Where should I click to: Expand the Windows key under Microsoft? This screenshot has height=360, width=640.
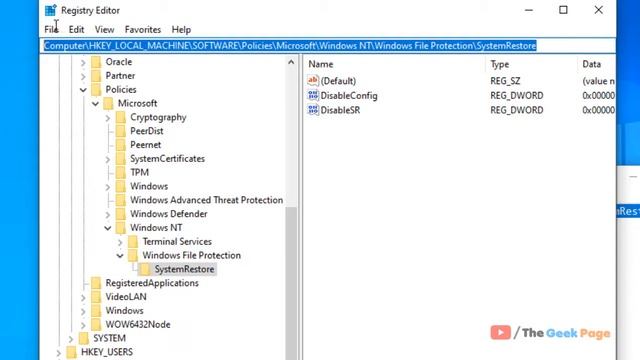108,187
